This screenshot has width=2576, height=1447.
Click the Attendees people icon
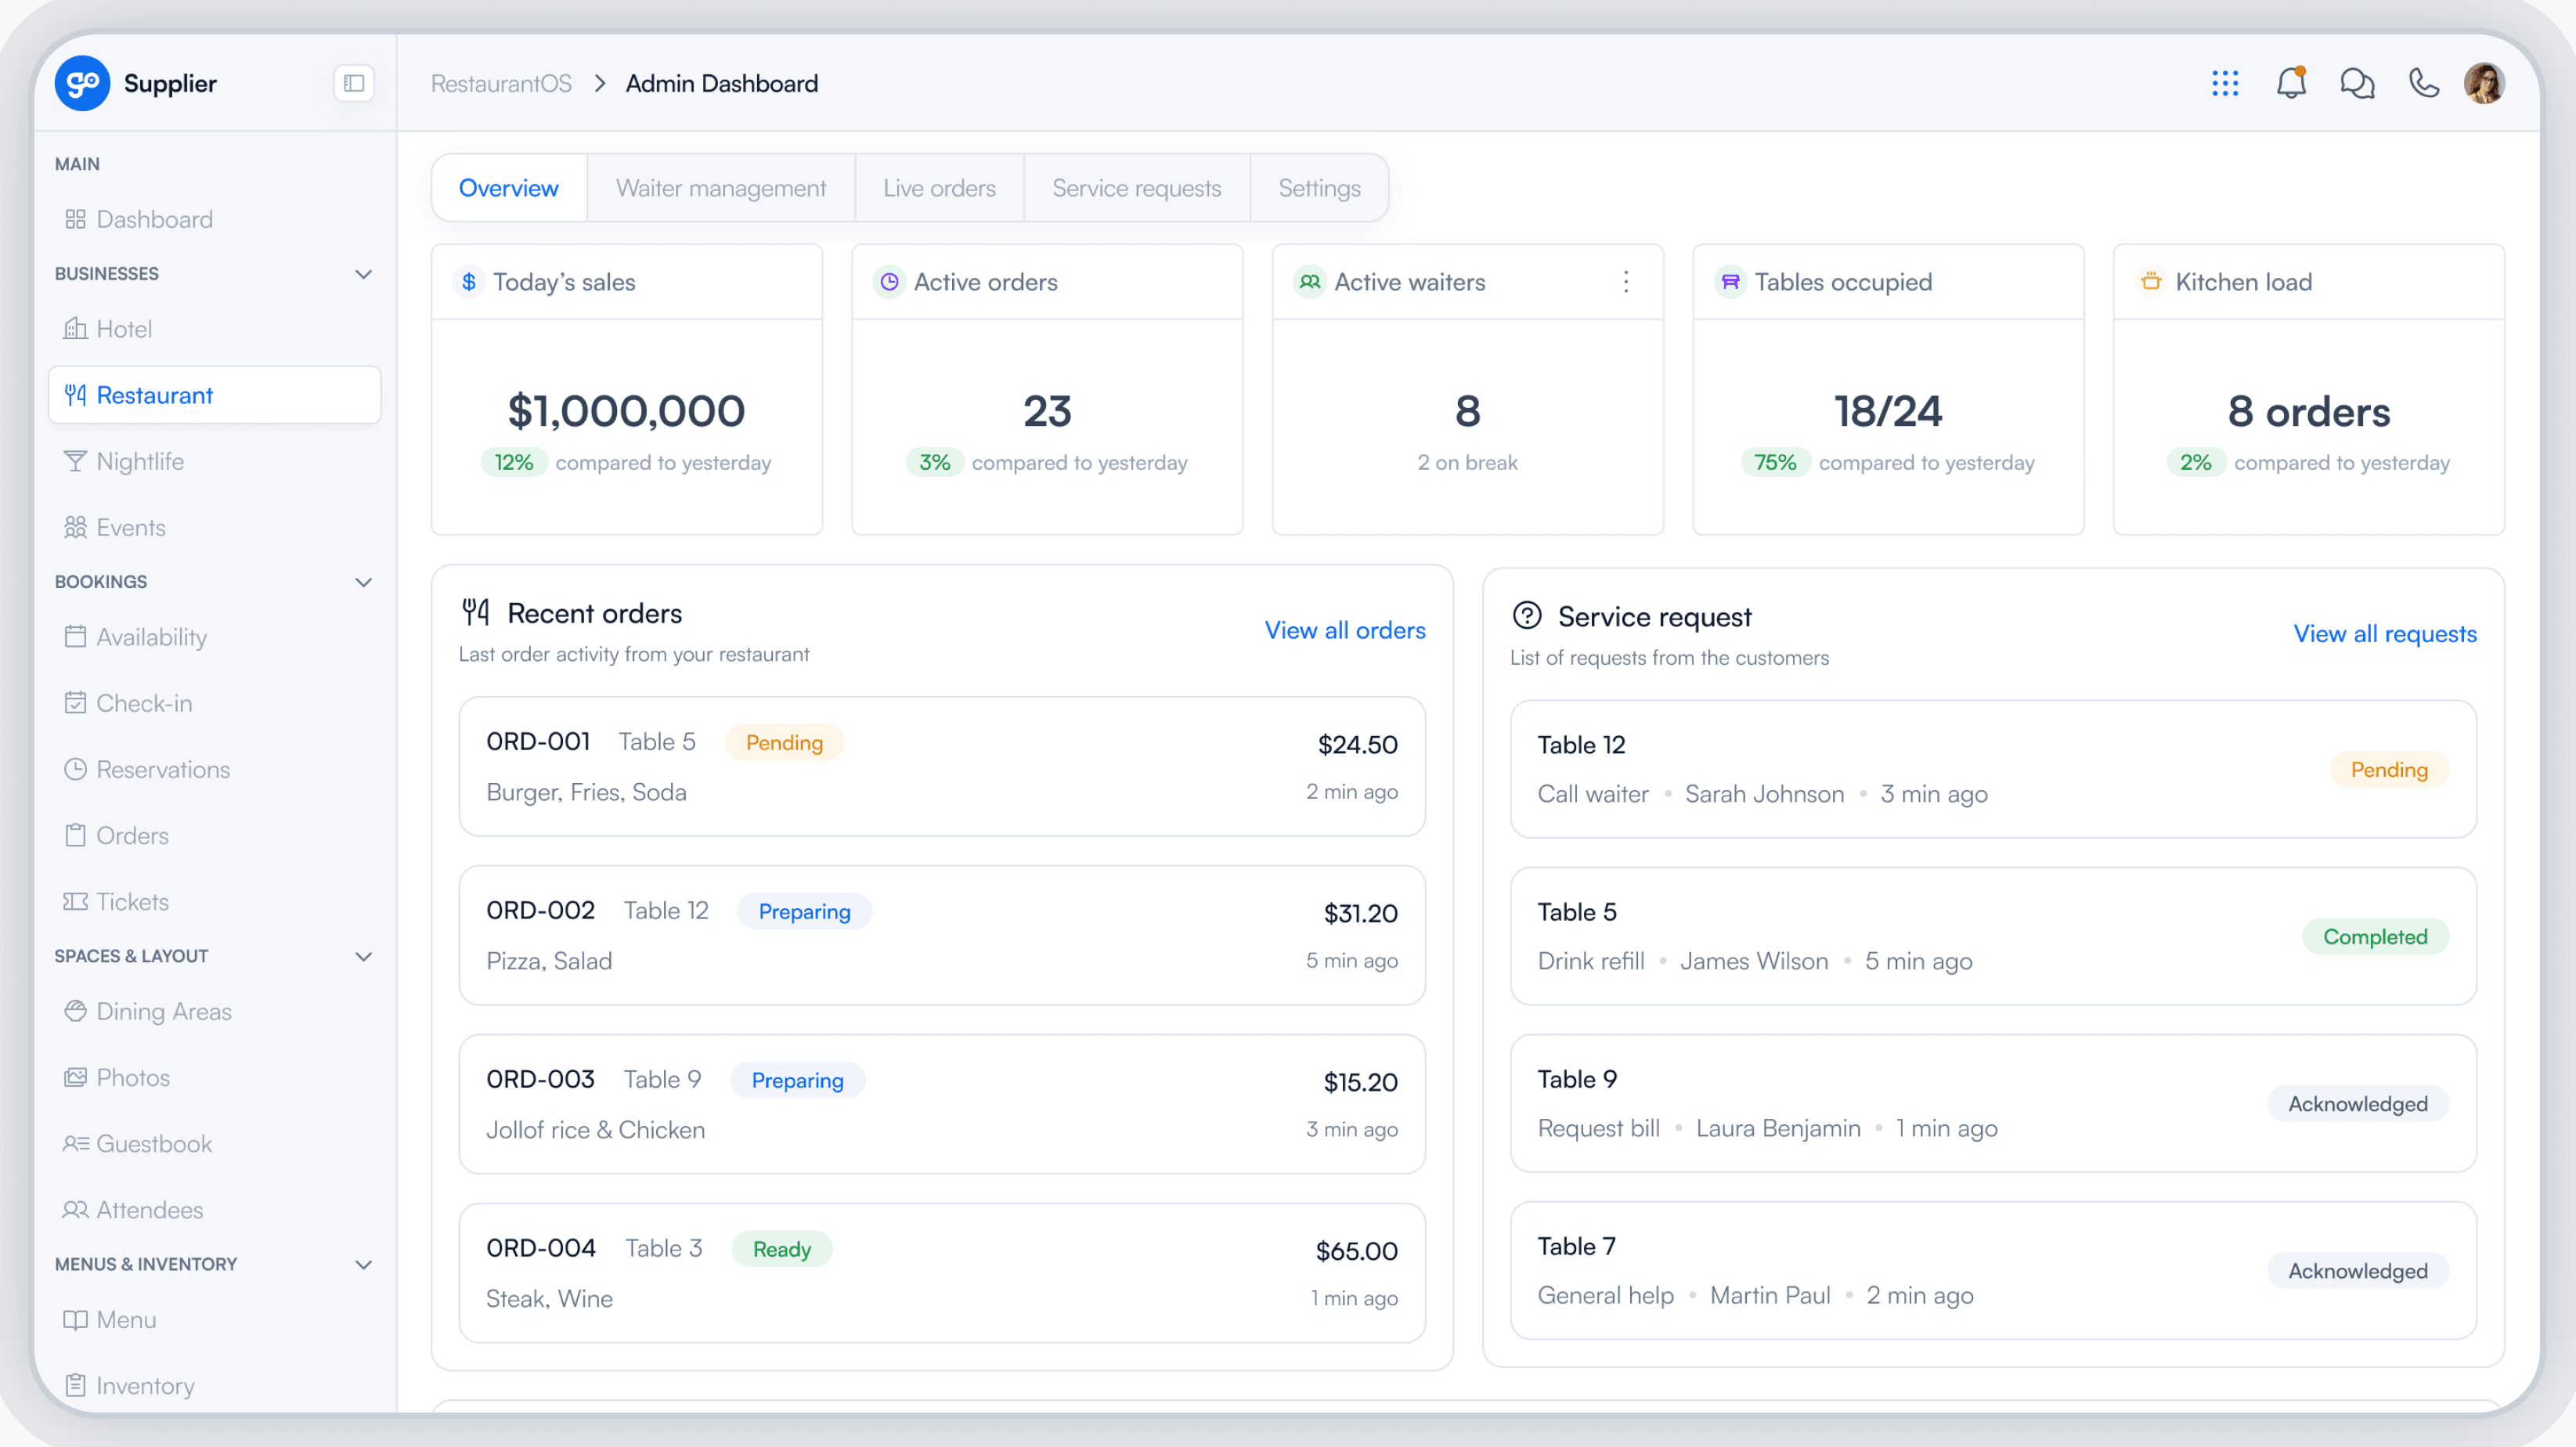point(75,1209)
